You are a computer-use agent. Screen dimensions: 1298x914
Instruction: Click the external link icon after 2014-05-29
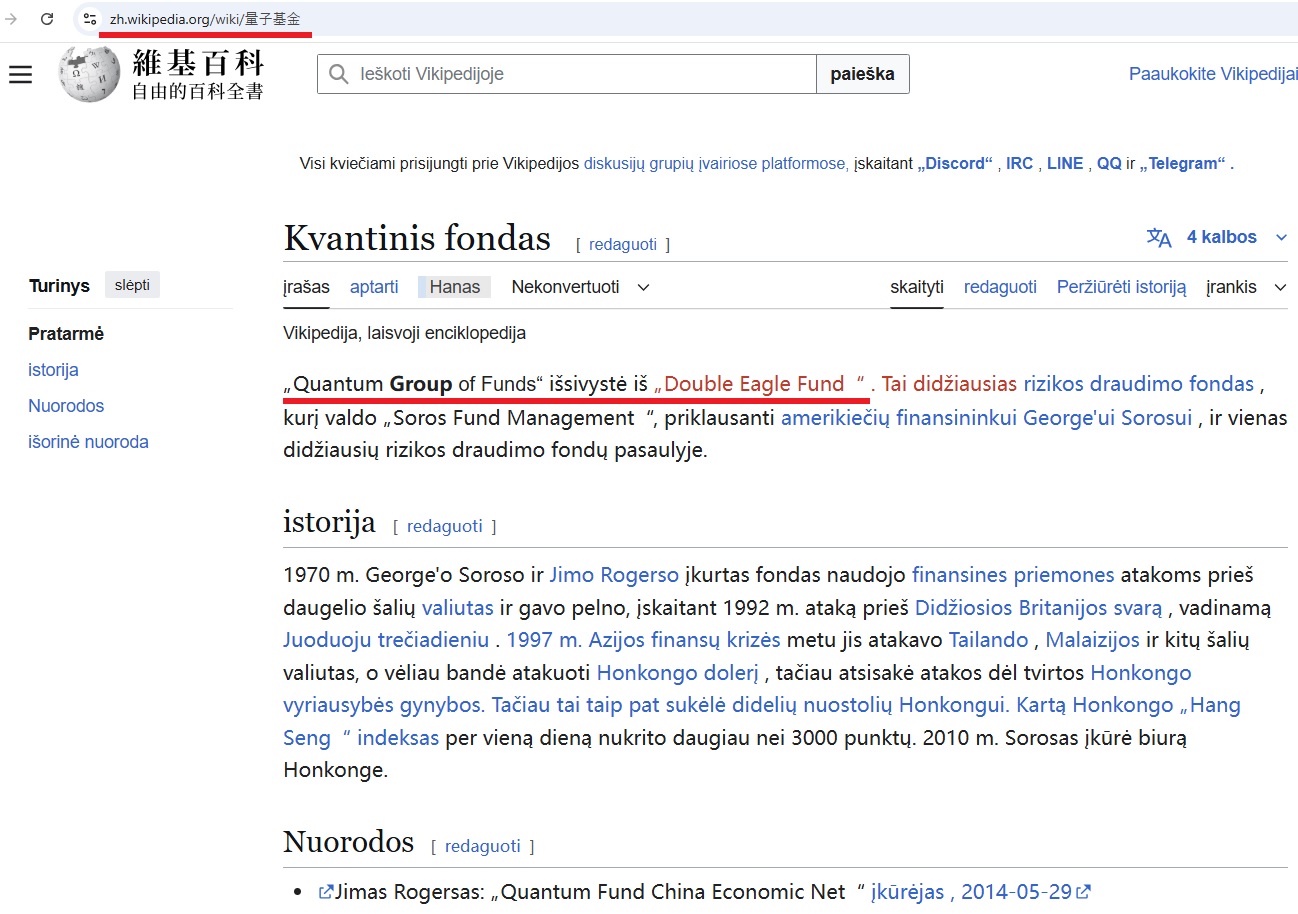pyautogui.click(x=1084, y=892)
